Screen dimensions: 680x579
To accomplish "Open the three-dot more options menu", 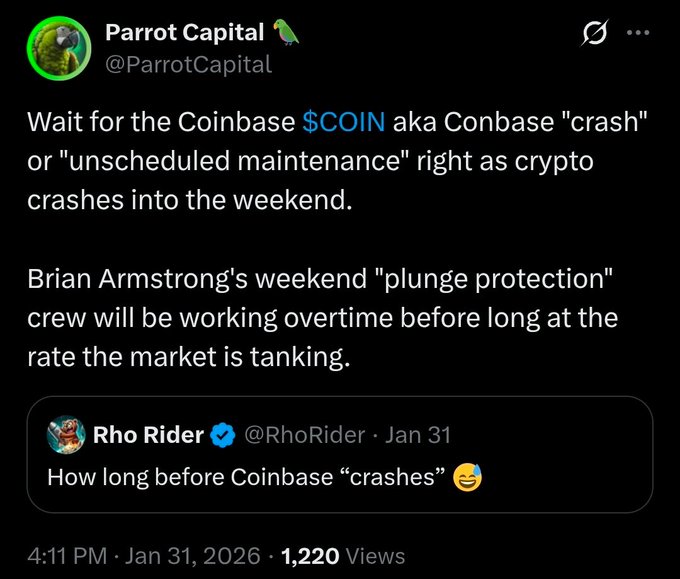I will point(636,35).
